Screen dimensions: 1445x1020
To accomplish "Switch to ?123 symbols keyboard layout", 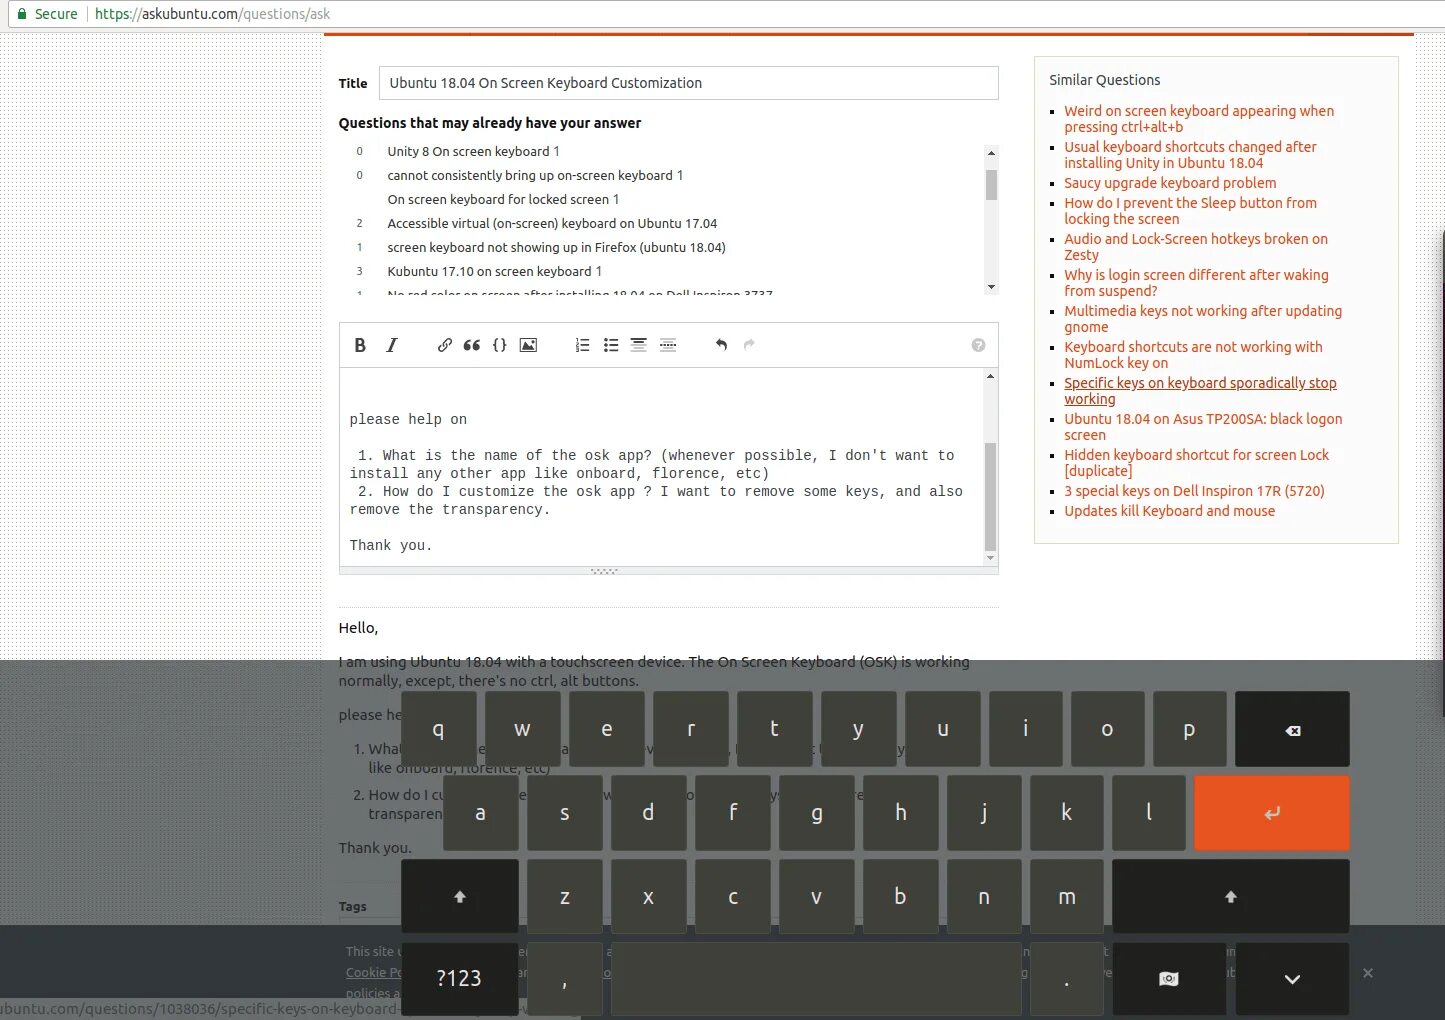I will (x=460, y=979).
